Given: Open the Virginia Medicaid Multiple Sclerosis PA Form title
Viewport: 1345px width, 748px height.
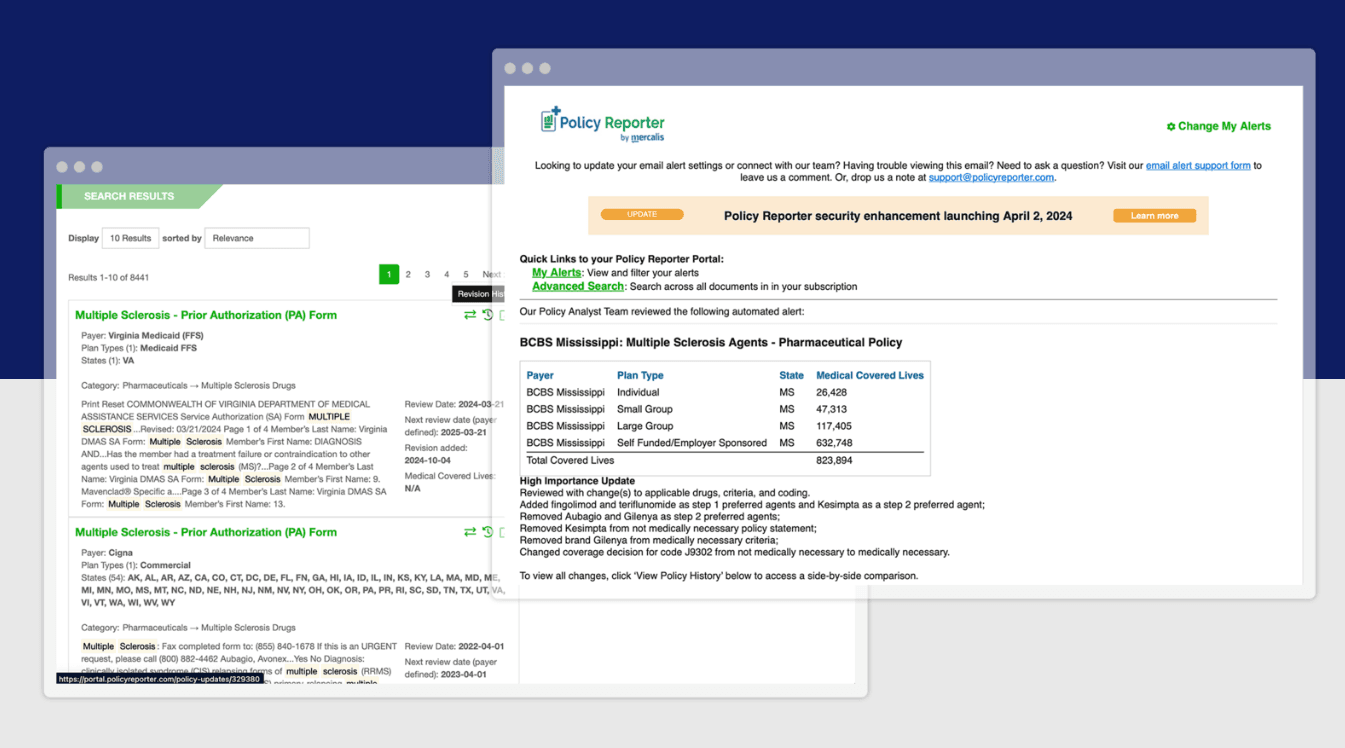Looking at the screenshot, I should [x=206, y=315].
